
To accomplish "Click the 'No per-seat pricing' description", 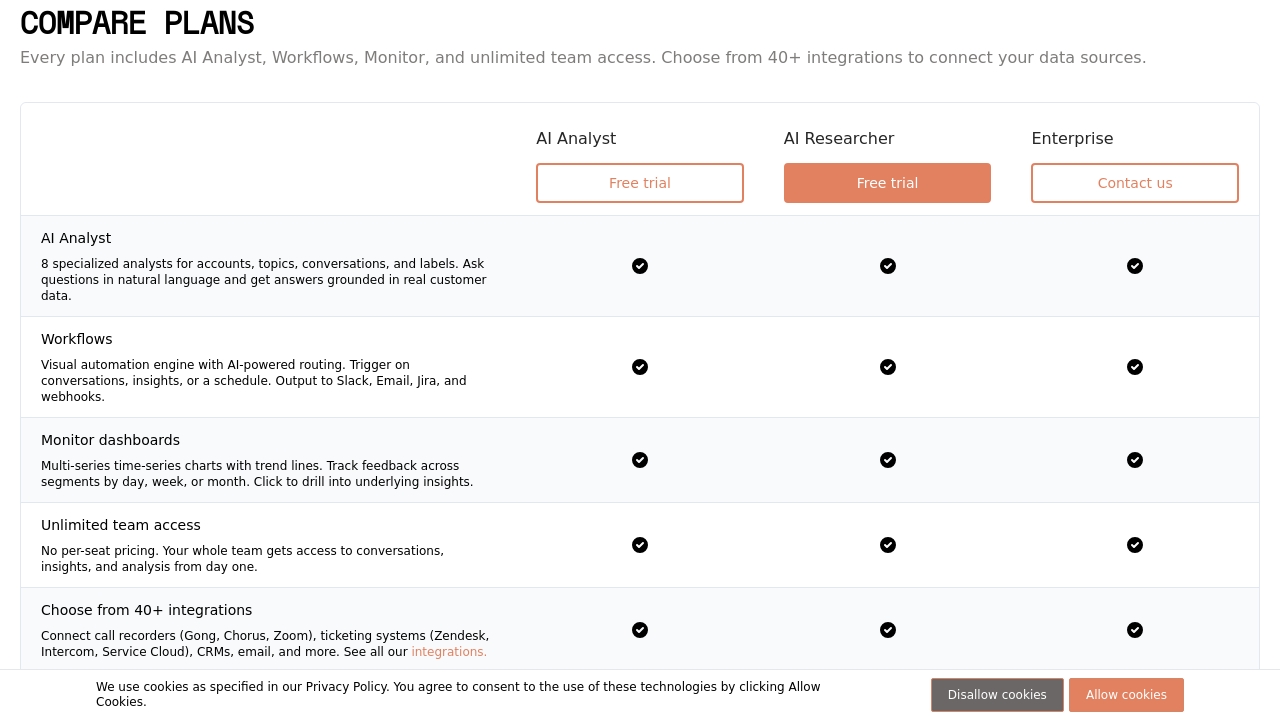I will pos(242,559).
